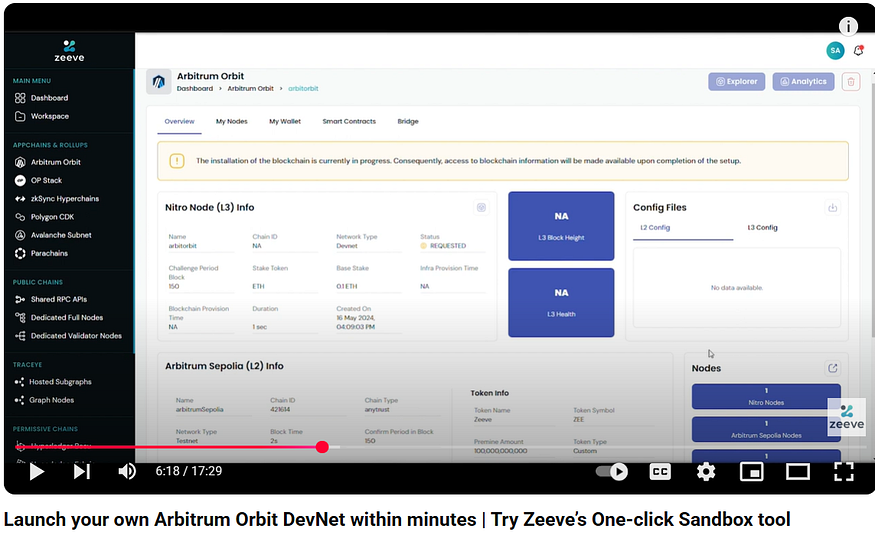Image resolution: width=875 pixels, height=535 pixels.
Task: Click the L3 Health card
Action: pyautogui.click(x=561, y=303)
